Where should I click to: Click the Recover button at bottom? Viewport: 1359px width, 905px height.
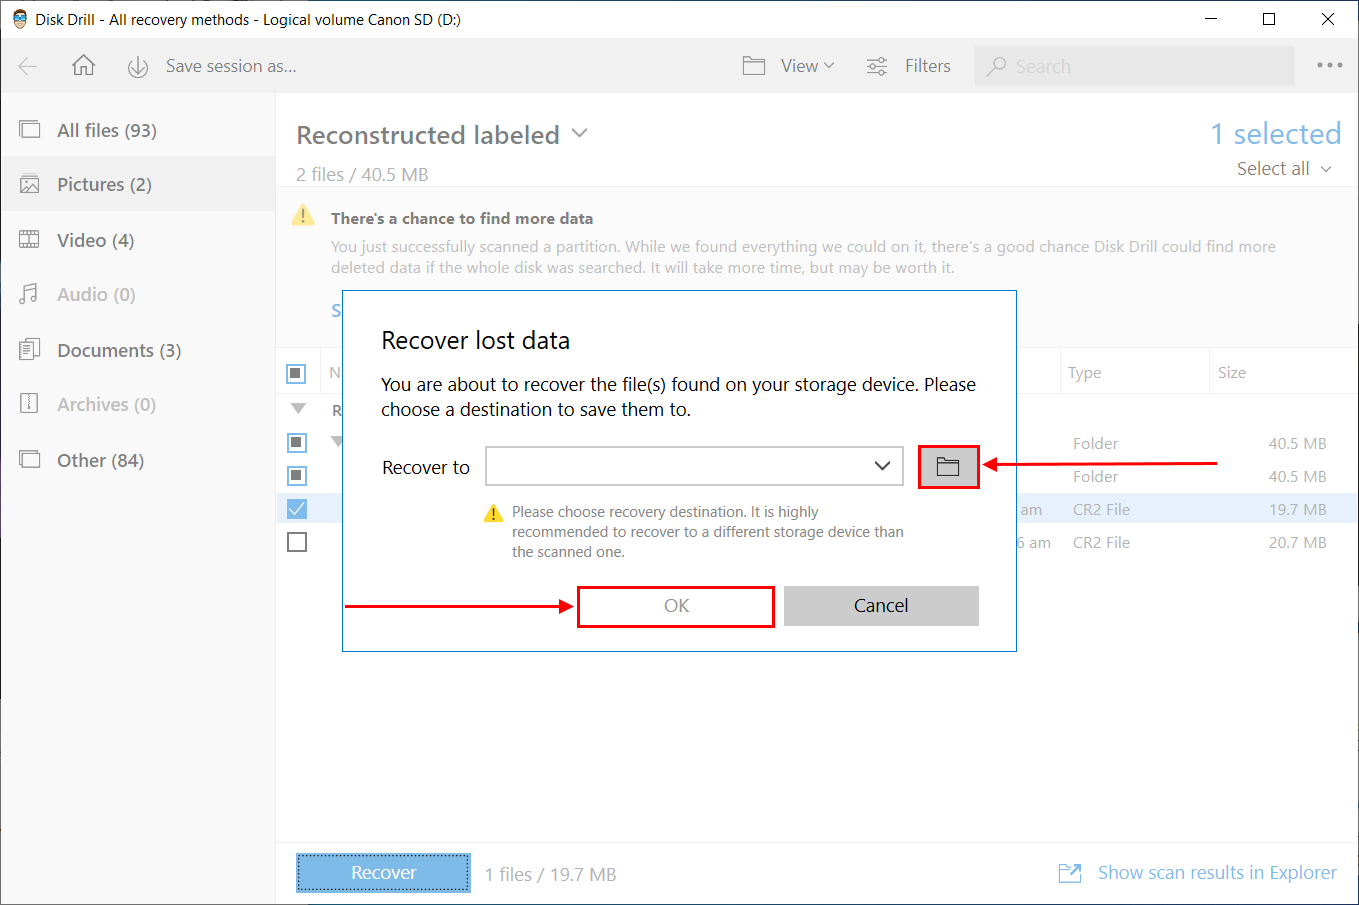coord(383,873)
